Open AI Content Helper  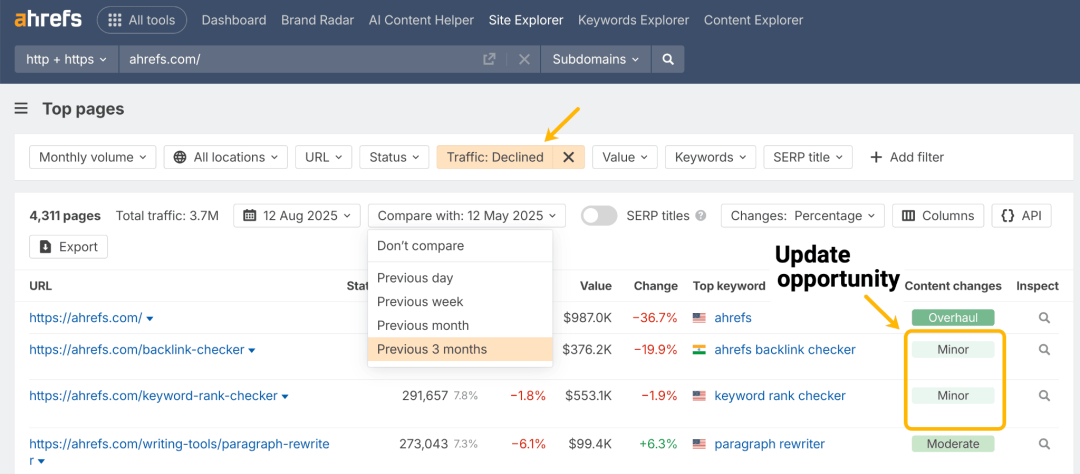click(x=422, y=20)
